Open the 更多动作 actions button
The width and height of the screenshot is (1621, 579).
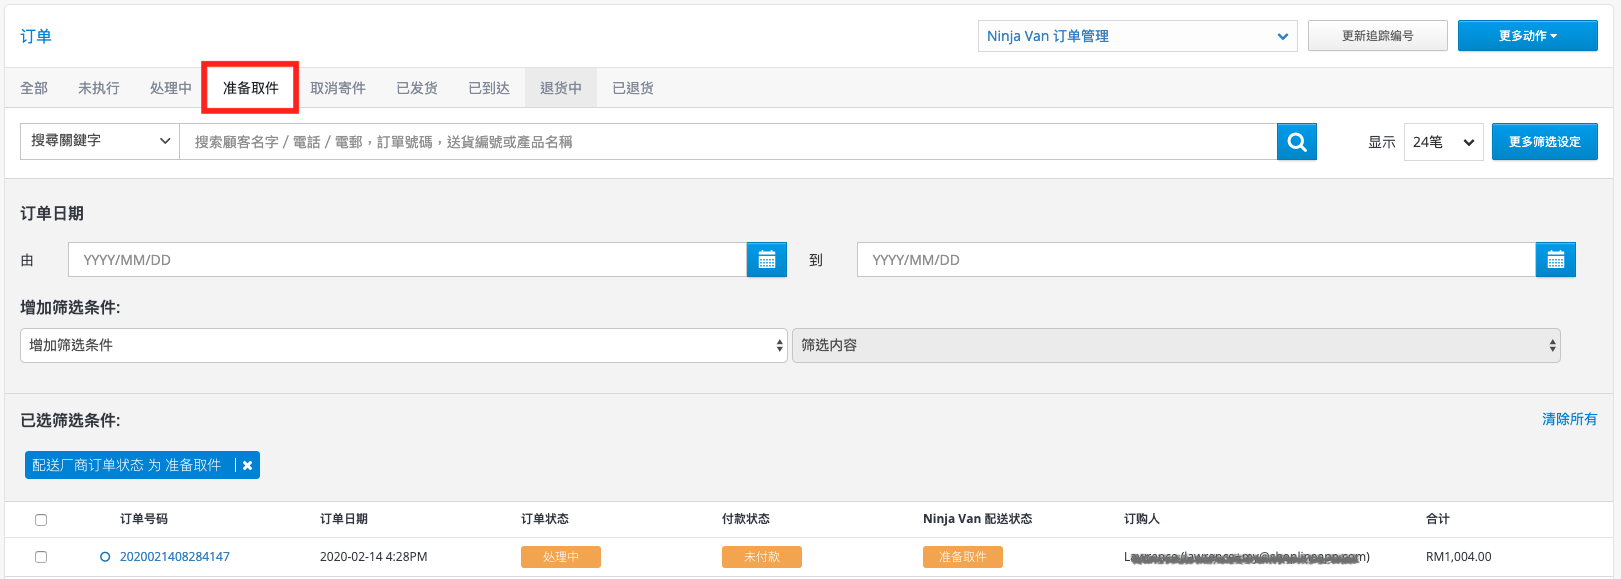pyautogui.click(x=1527, y=36)
